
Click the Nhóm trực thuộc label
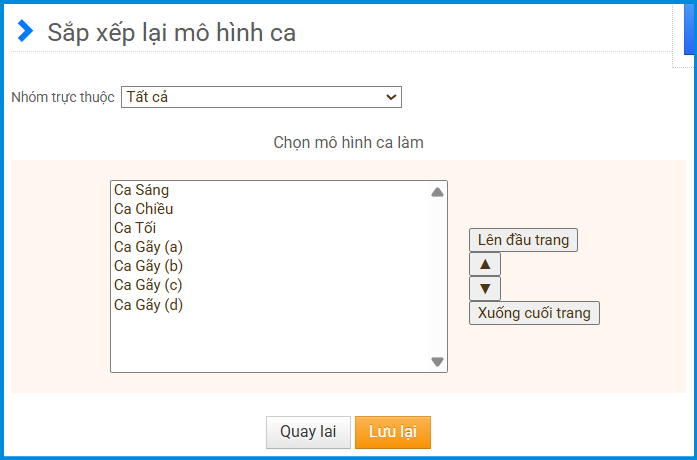point(63,97)
